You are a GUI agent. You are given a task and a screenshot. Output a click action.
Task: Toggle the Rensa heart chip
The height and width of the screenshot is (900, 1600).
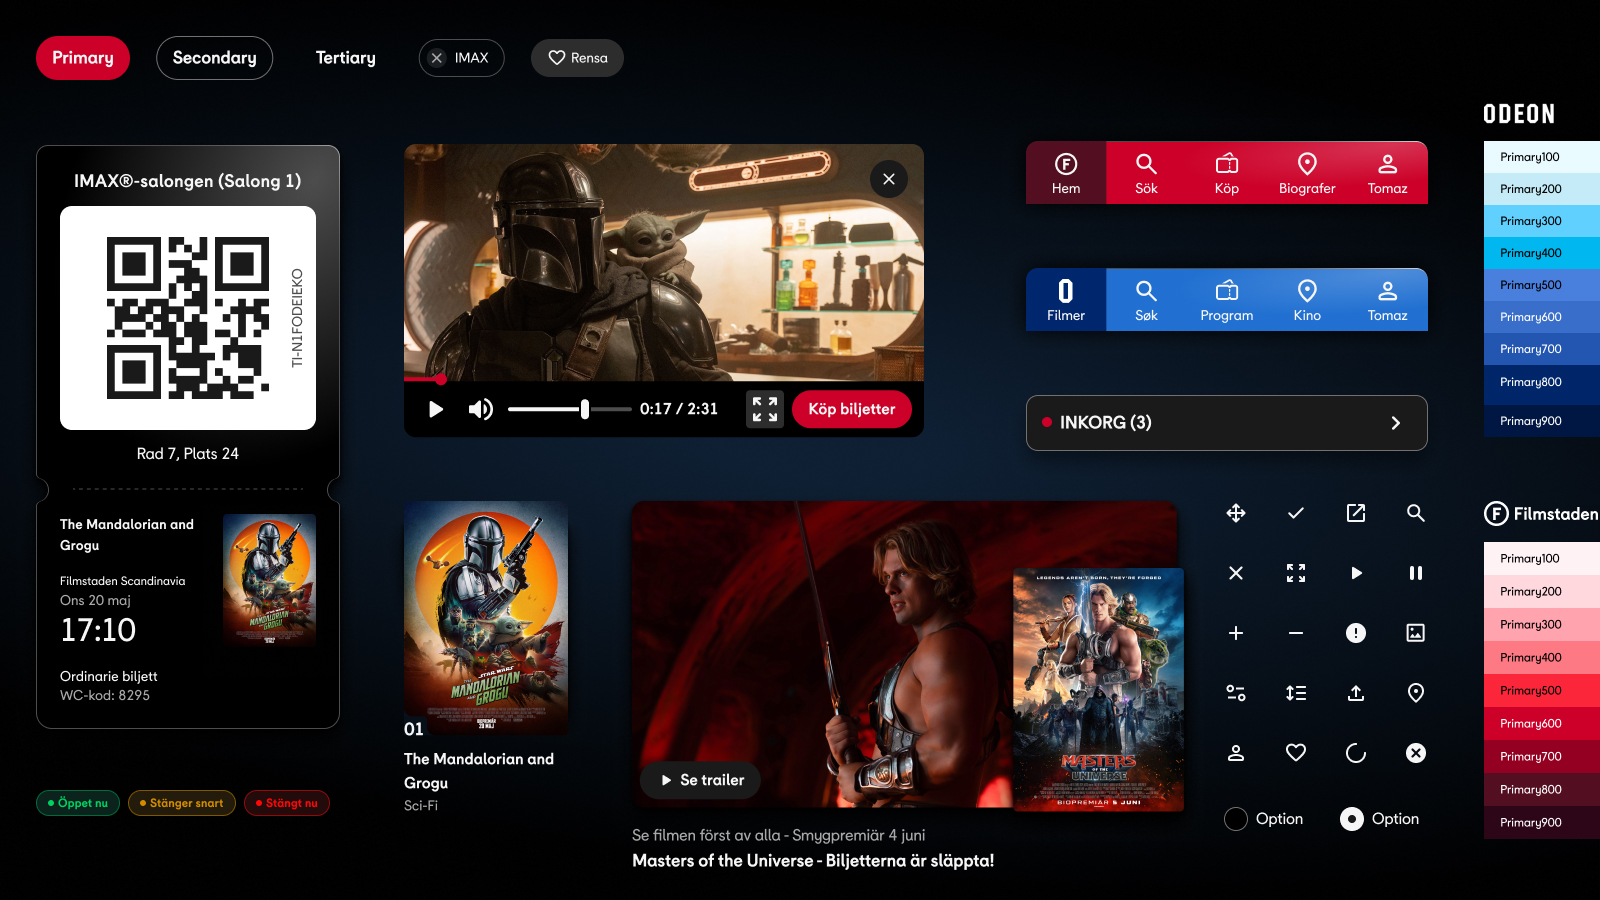point(577,58)
